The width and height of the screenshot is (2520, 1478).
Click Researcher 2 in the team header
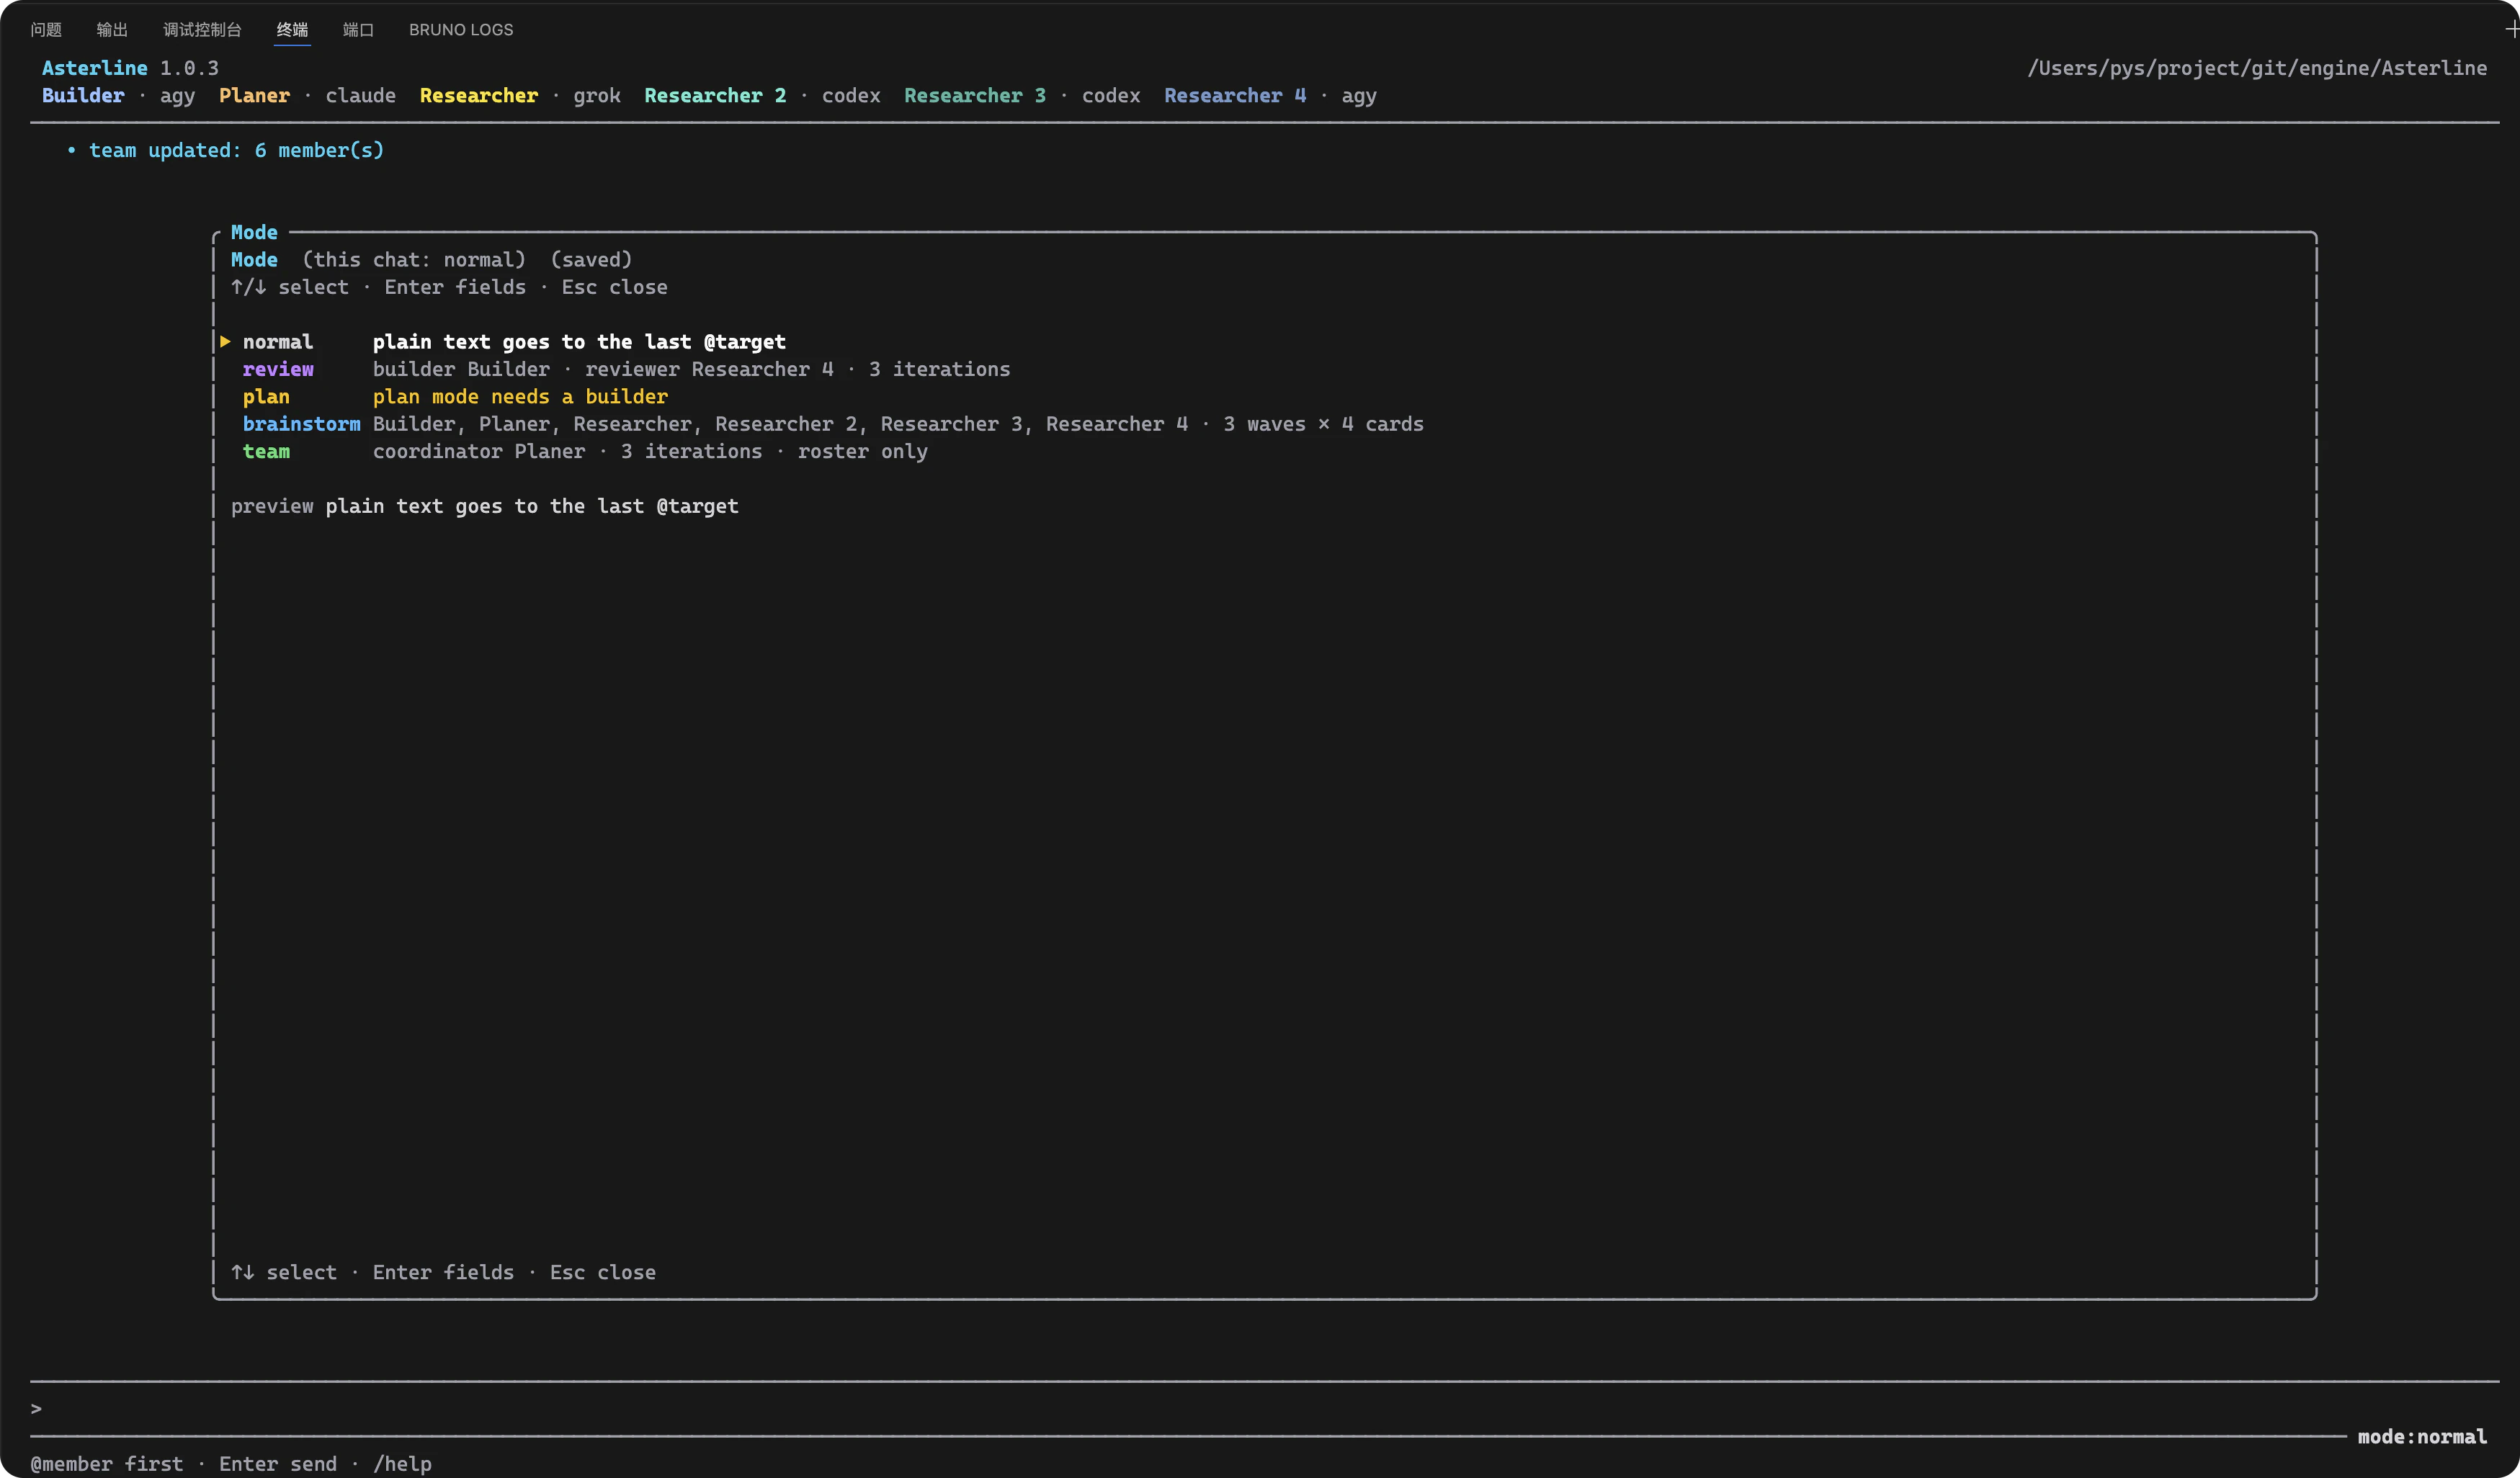pos(715,95)
